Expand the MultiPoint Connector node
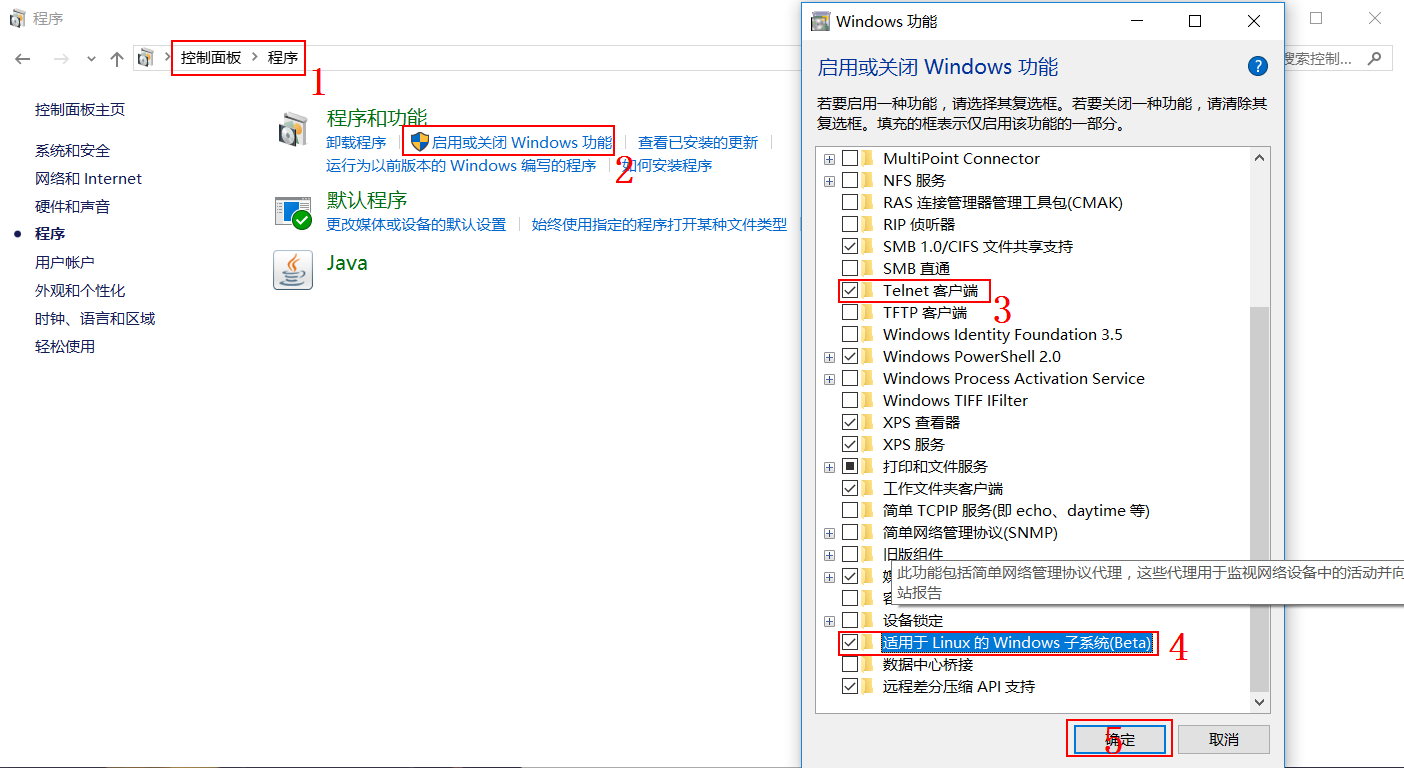Screen dimensions: 1404x768 coord(829,159)
